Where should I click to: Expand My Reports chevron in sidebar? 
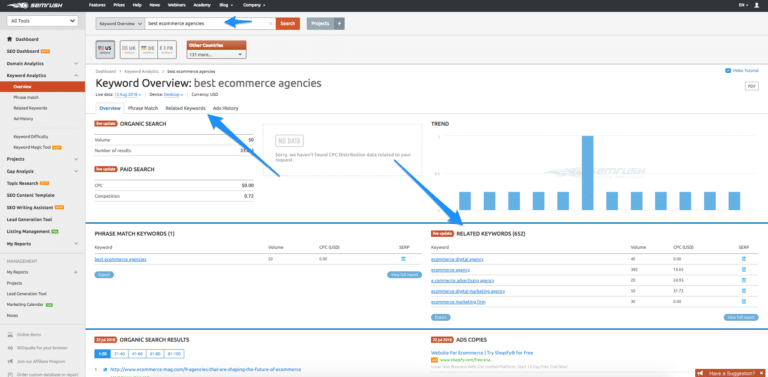[76, 244]
